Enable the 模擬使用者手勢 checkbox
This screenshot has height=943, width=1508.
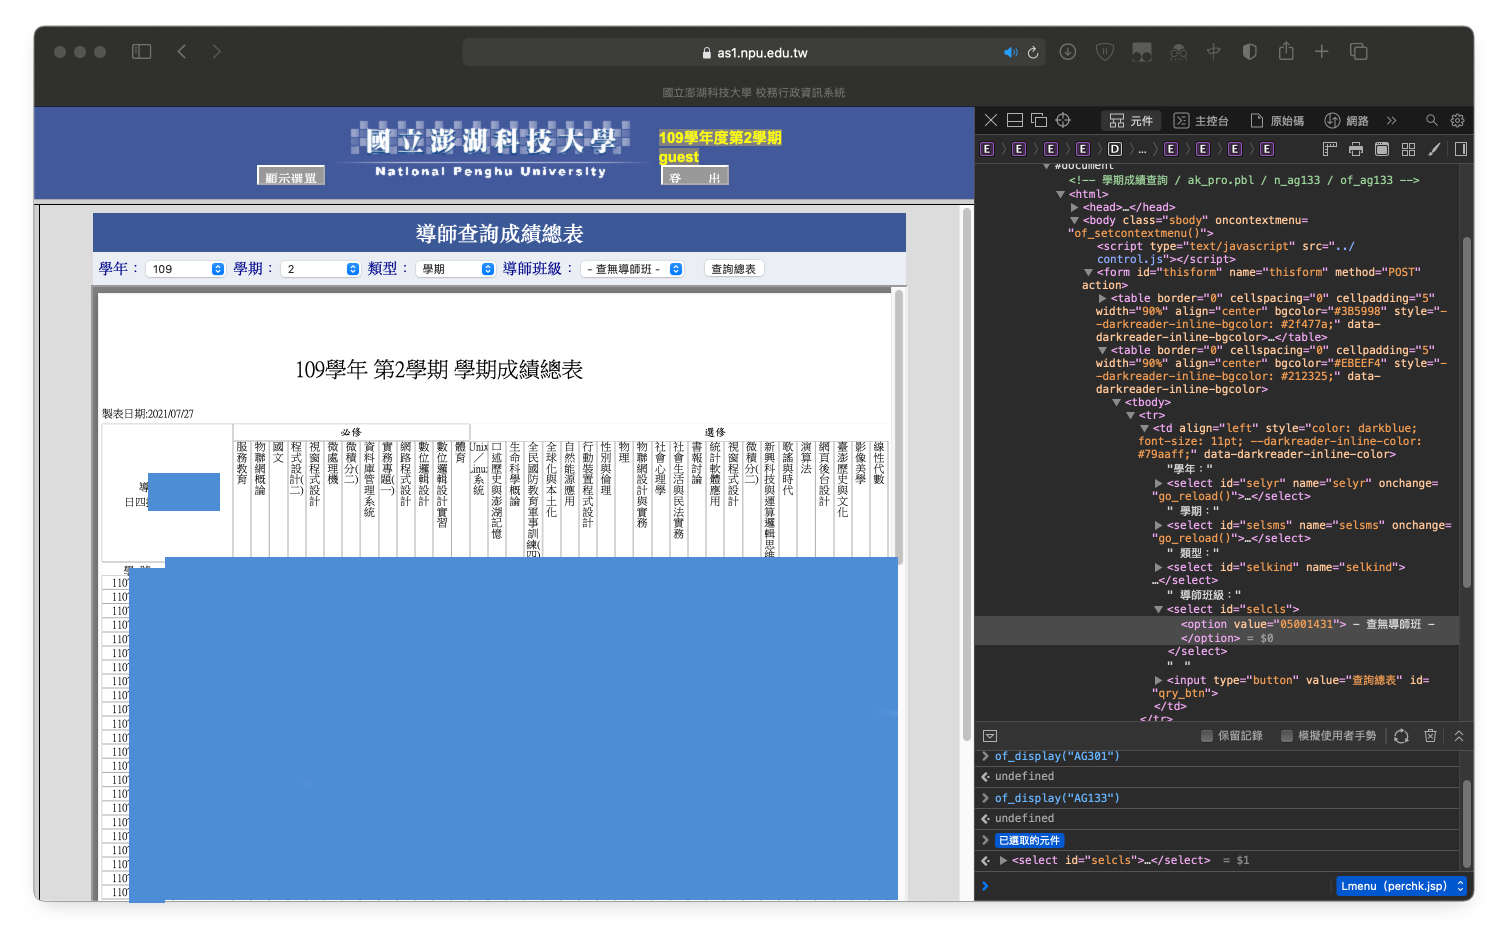(1287, 736)
